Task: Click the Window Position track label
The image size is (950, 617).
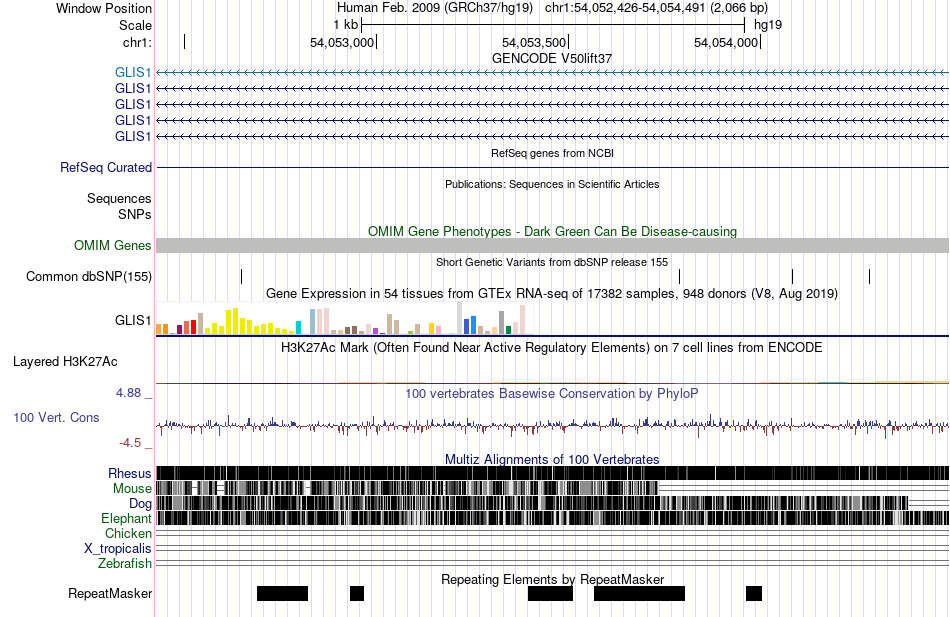Action: 104,8
